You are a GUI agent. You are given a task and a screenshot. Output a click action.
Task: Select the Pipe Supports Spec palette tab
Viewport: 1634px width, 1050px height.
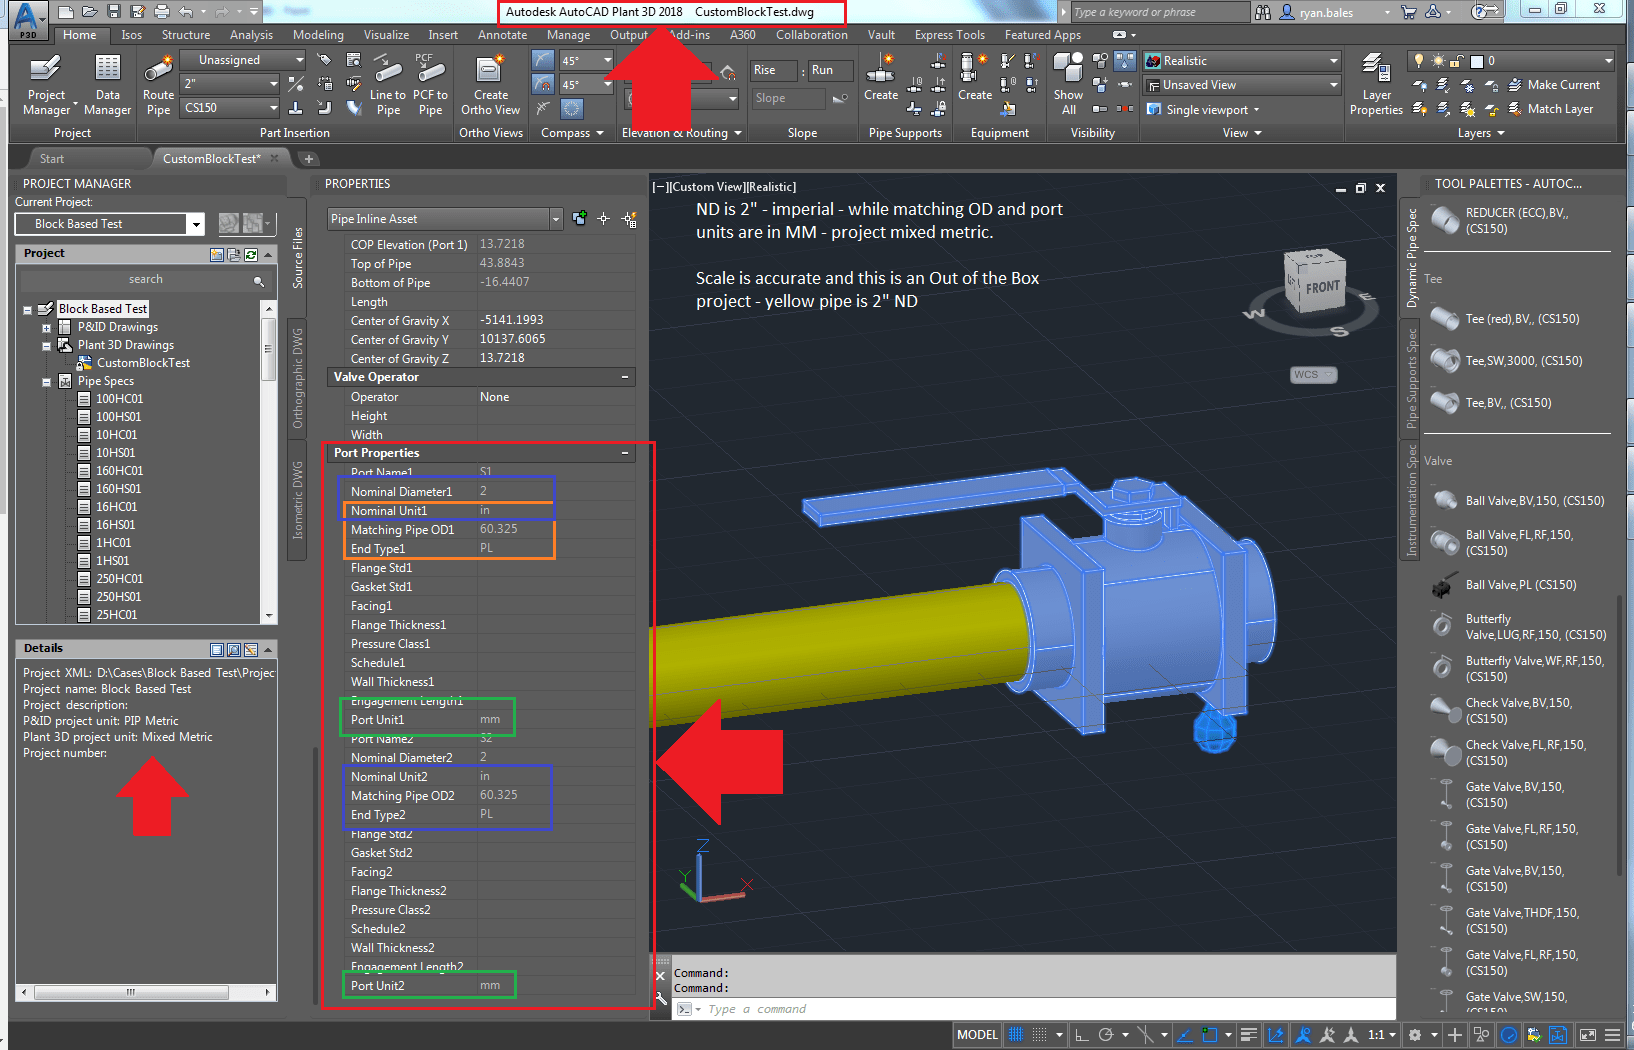pyautogui.click(x=1412, y=379)
